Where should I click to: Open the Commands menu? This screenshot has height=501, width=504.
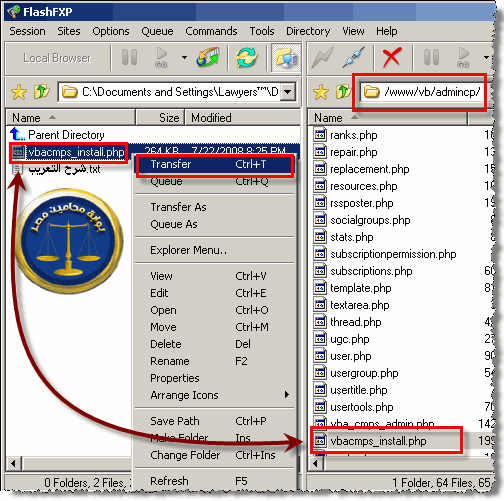211,31
